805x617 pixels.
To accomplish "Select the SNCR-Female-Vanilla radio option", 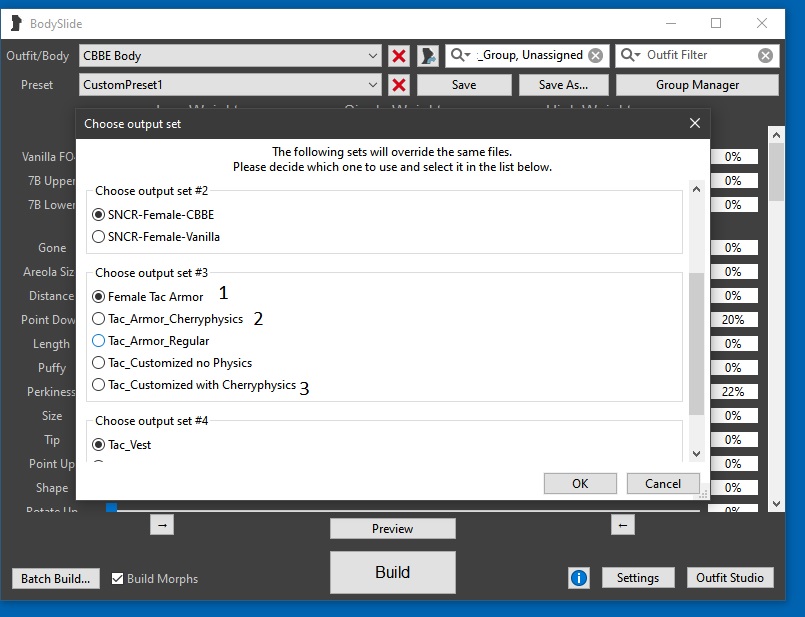I will pyautogui.click(x=98, y=237).
